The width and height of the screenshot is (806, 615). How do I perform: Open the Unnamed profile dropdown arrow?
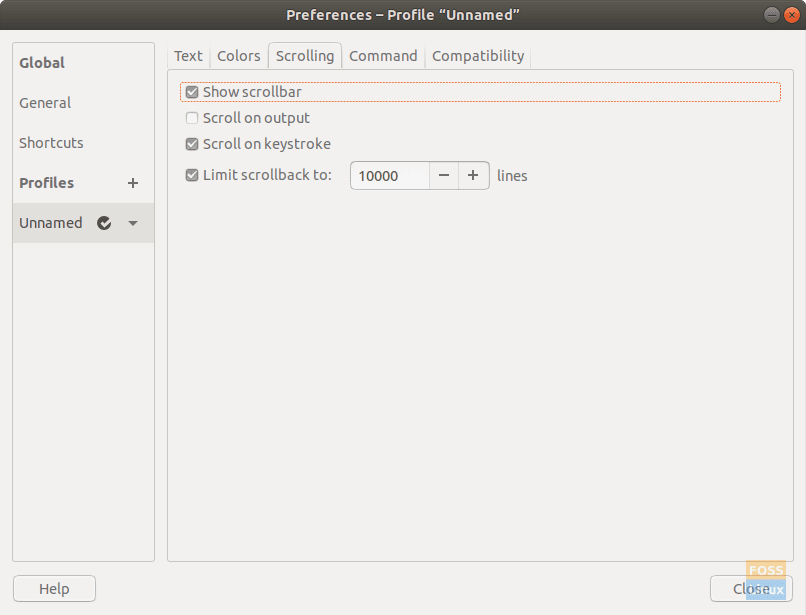(133, 223)
